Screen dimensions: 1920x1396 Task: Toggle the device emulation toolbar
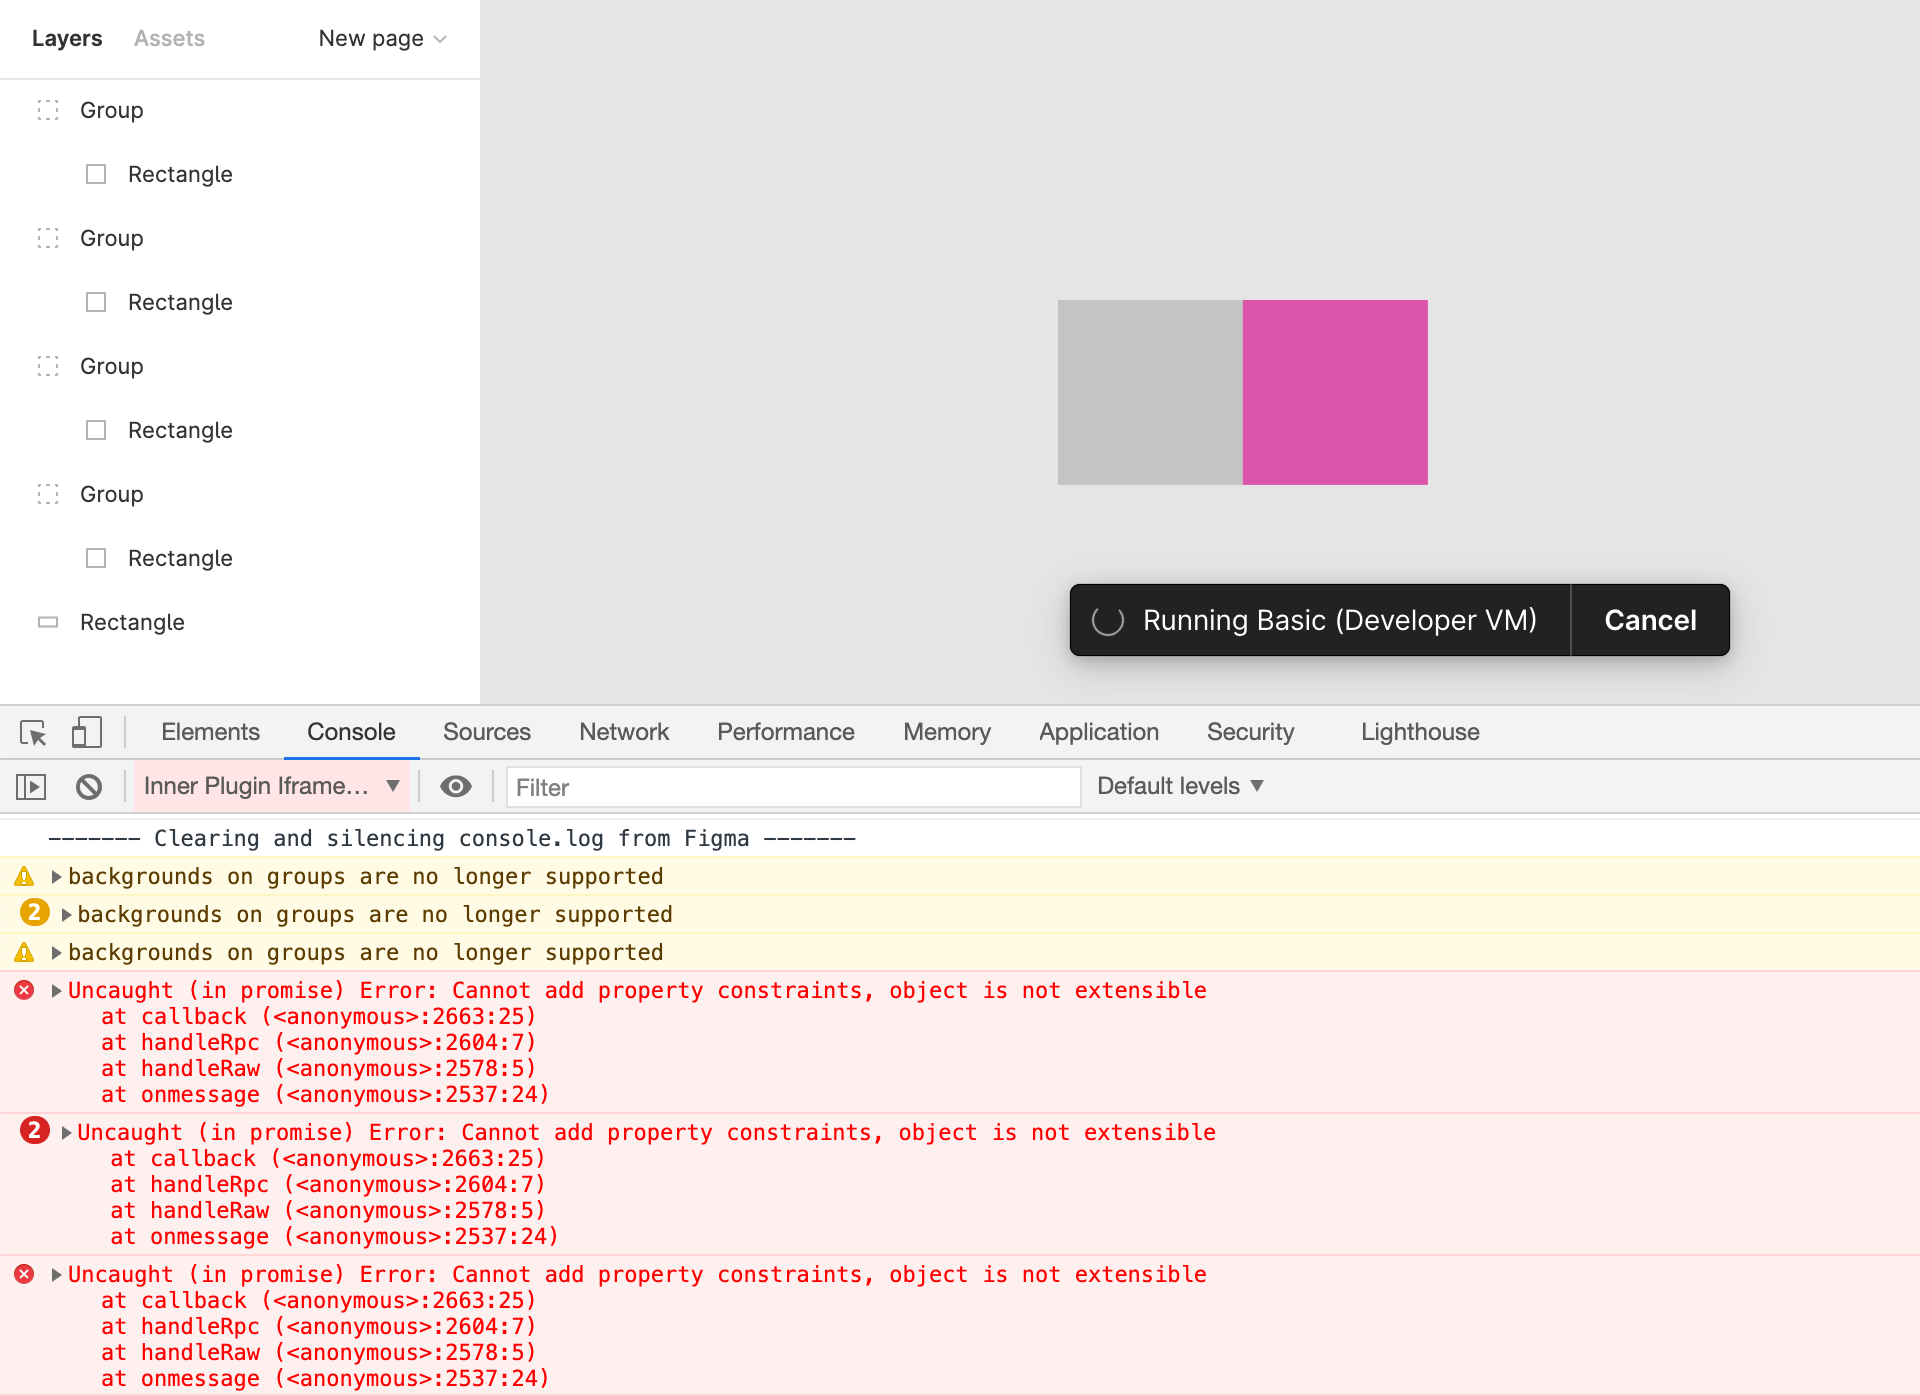pos(86,732)
